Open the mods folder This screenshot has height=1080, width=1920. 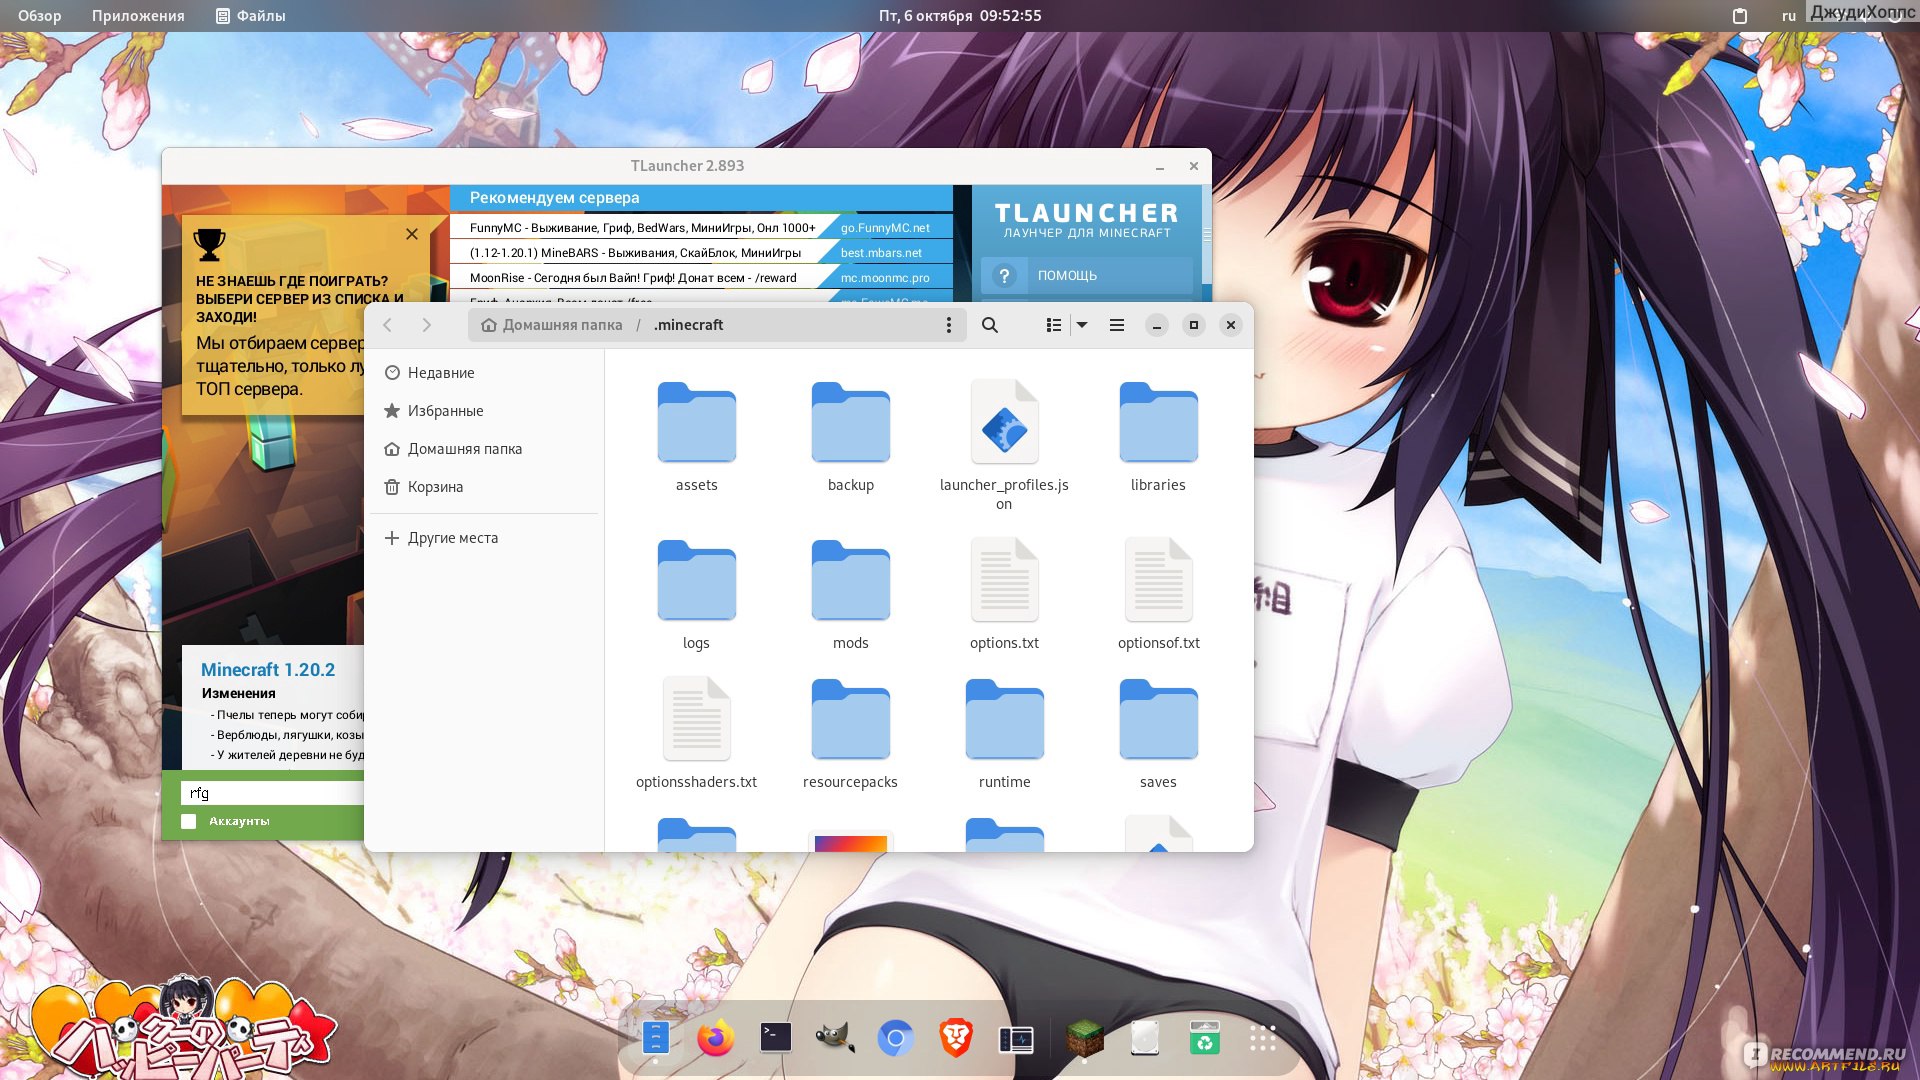pyautogui.click(x=851, y=595)
